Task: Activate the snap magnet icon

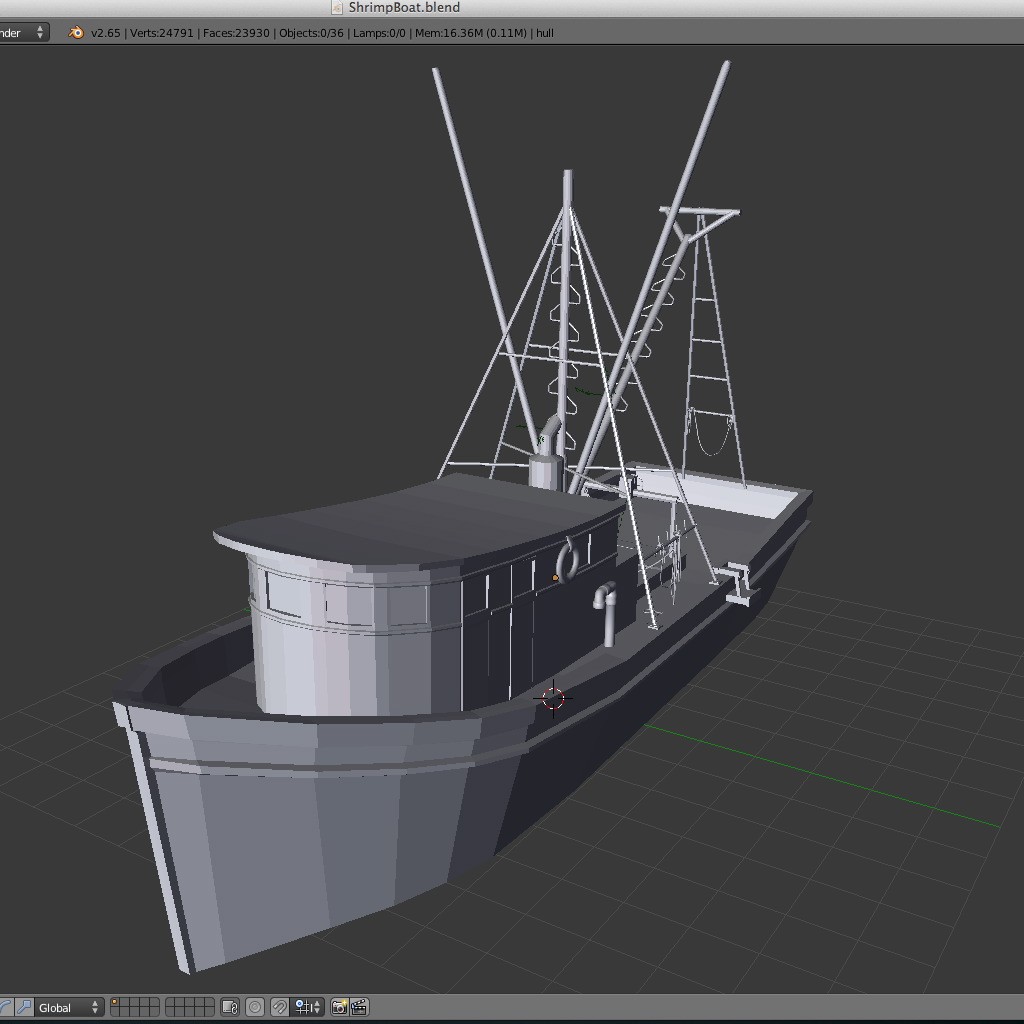Action: pos(280,1007)
